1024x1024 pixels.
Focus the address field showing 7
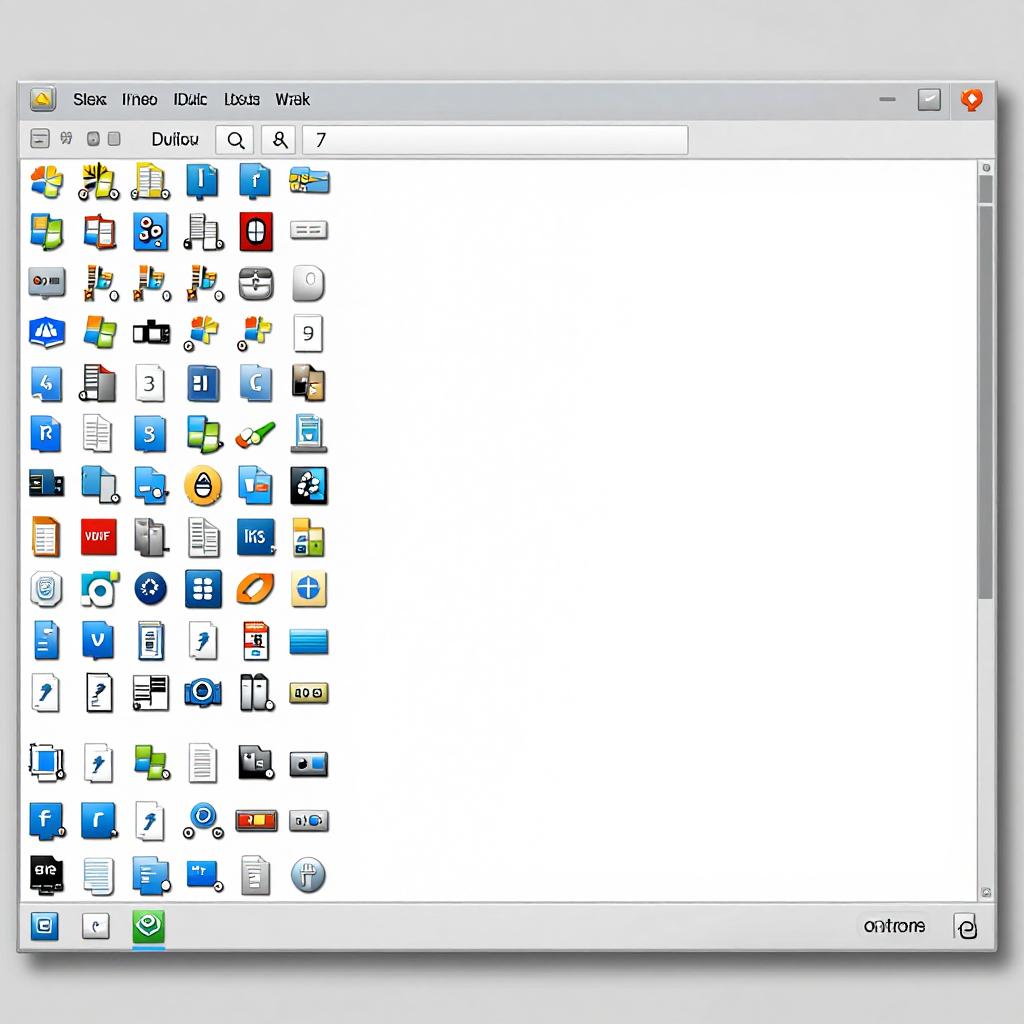pos(495,140)
